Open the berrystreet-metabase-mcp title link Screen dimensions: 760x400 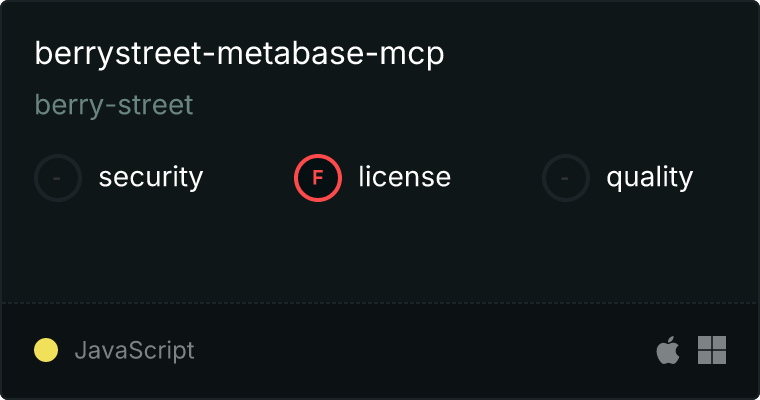point(239,54)
